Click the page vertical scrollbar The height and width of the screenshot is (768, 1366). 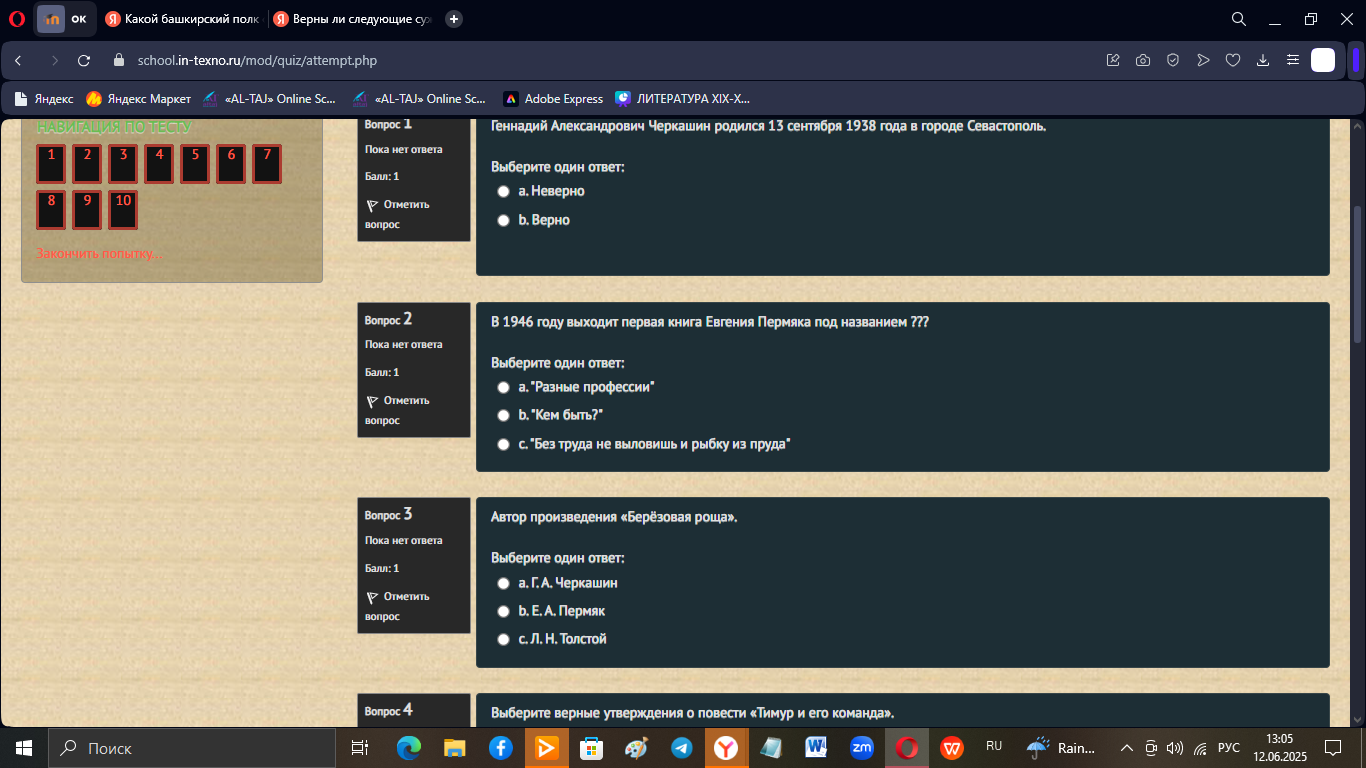click(x=1357, y=274)
